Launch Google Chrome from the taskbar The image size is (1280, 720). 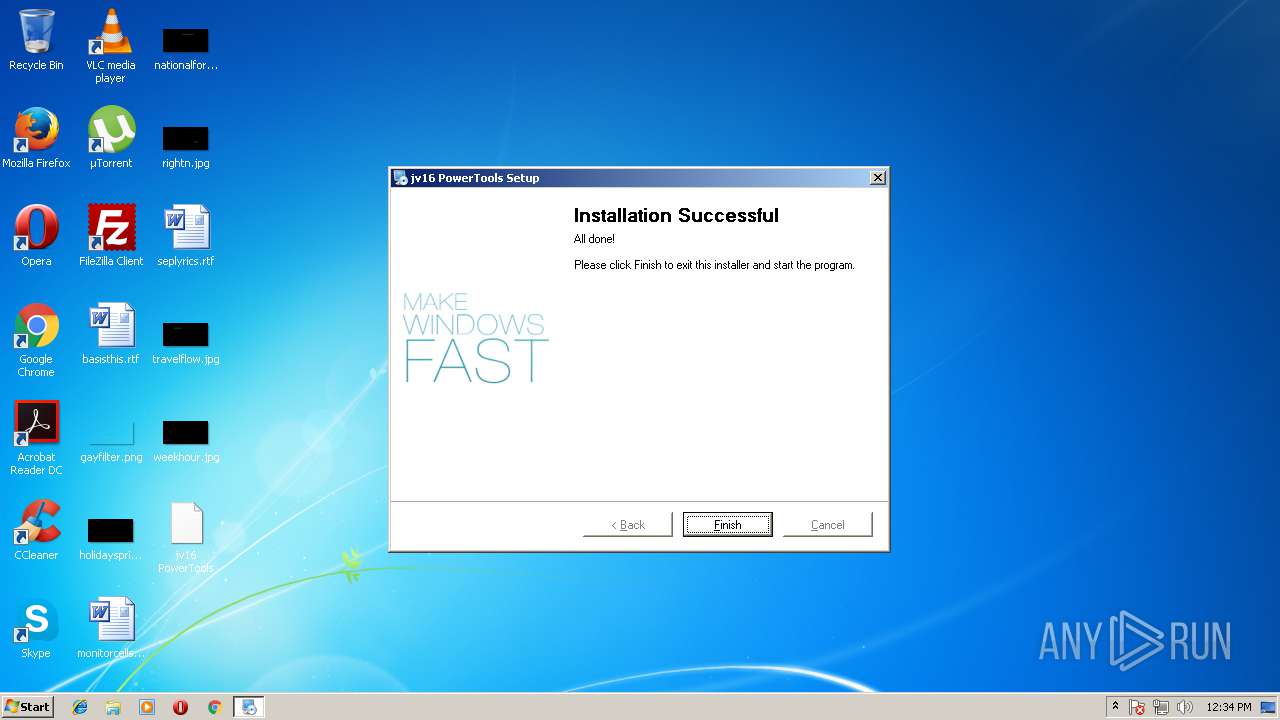(x=214, y=707)
